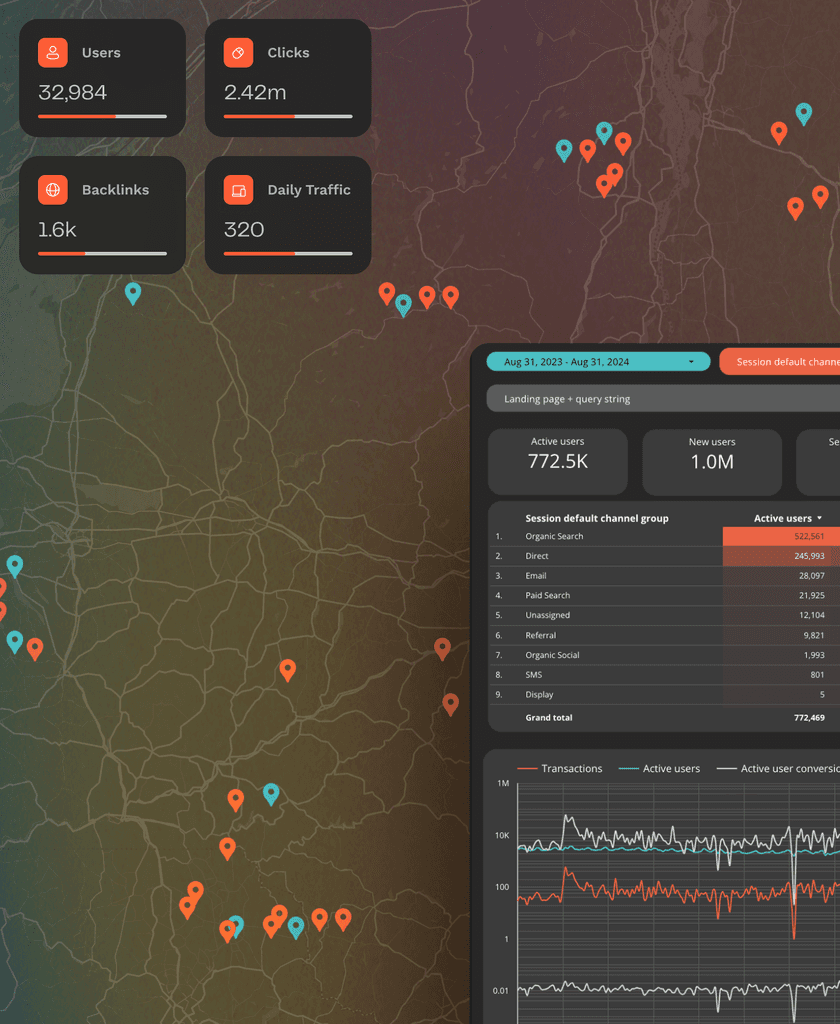Click the lone orange pin in the map center
The image size is (840, 1024).
[x=287, y=670]
